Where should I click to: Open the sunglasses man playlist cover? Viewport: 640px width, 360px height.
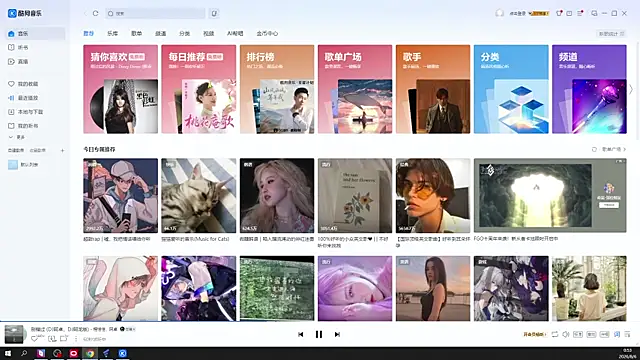[433, 196]
